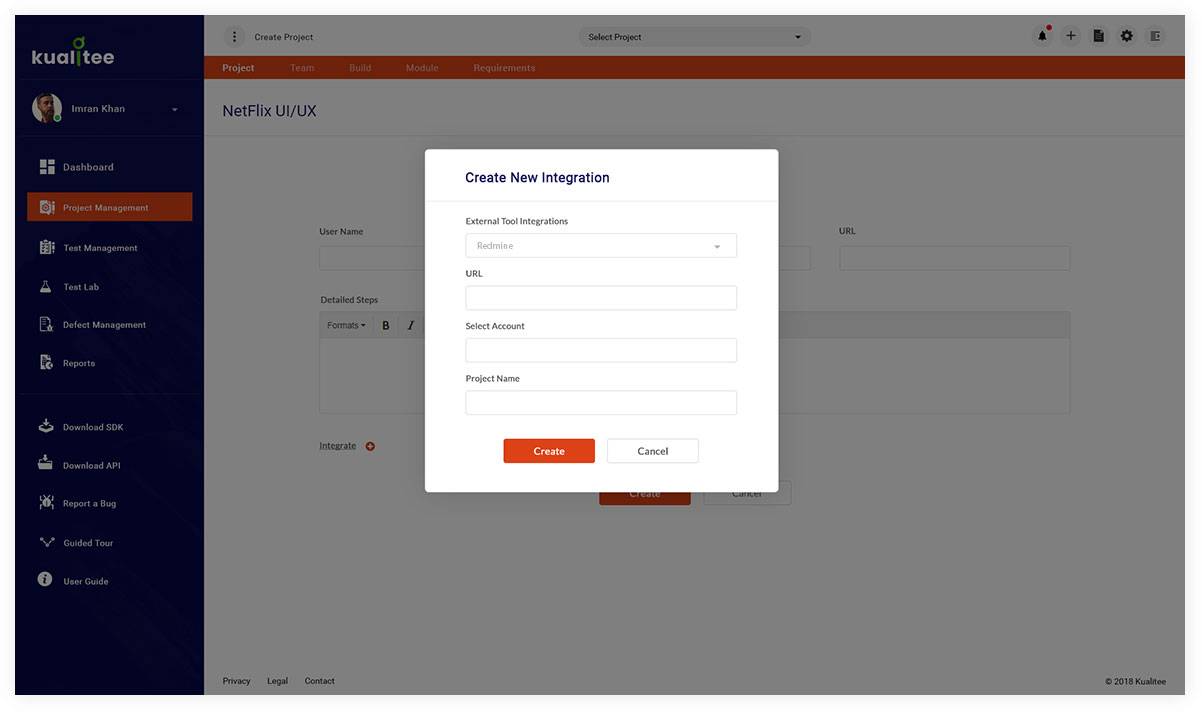Image resolution: width=1202 pixels, height=712 pixels.
Task: Open the Select Project dropdown
Action: coord(695,37)
